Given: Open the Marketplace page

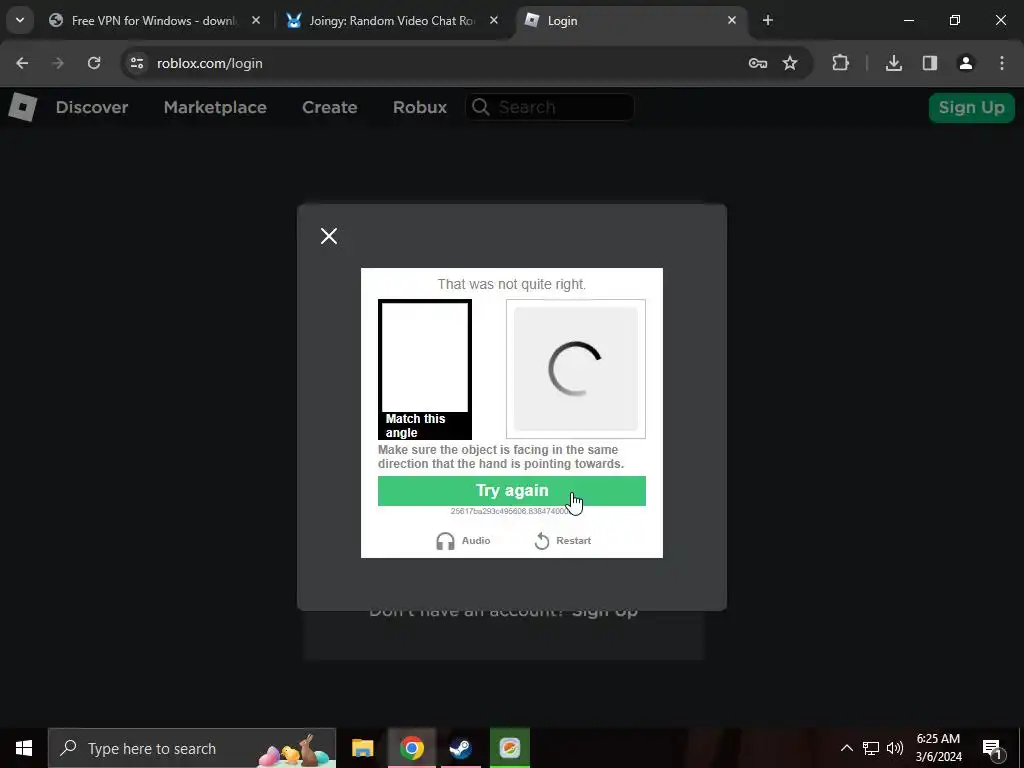Looking at the screenshot, I should [x=215, y=107].
